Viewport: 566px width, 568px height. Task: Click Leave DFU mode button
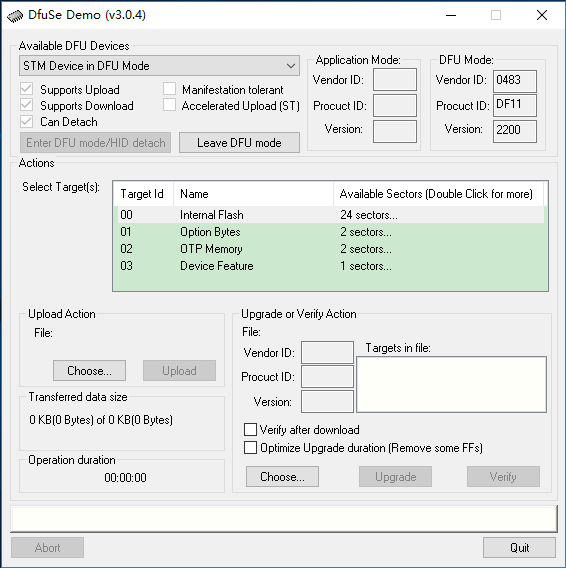click(x=239, y=142)
